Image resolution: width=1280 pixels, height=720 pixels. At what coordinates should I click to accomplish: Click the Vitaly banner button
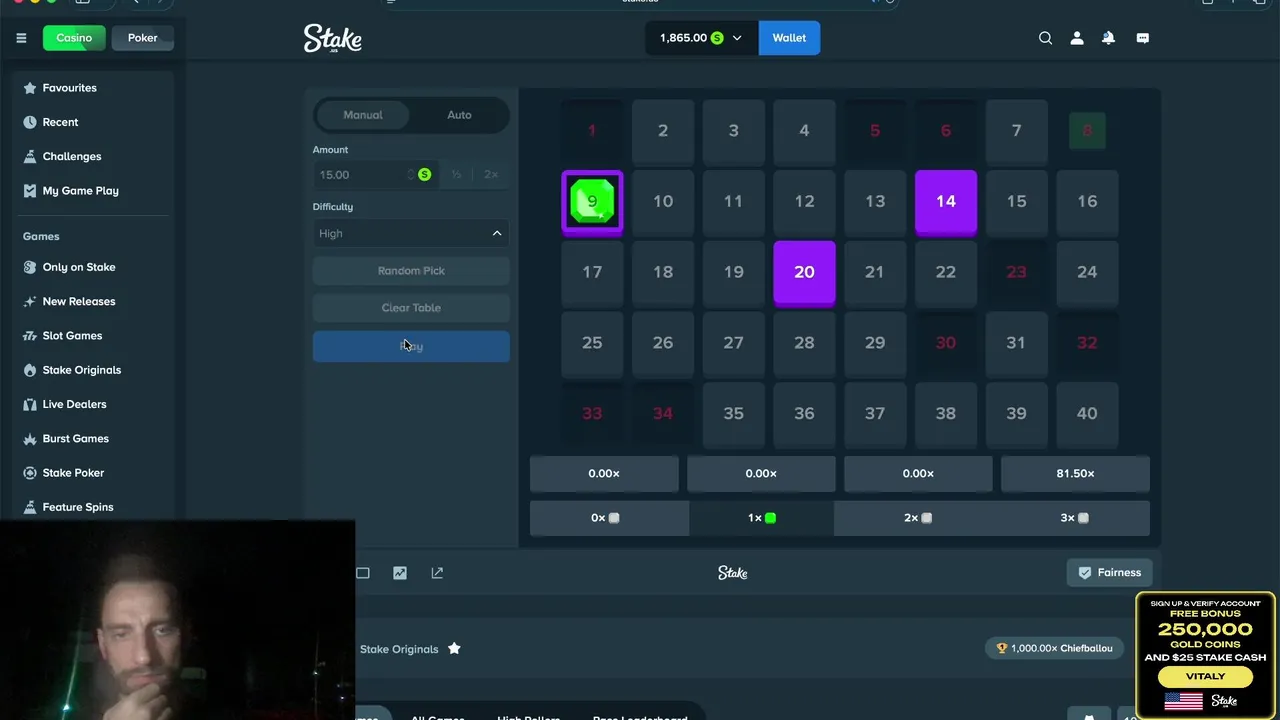[1205, 676]
